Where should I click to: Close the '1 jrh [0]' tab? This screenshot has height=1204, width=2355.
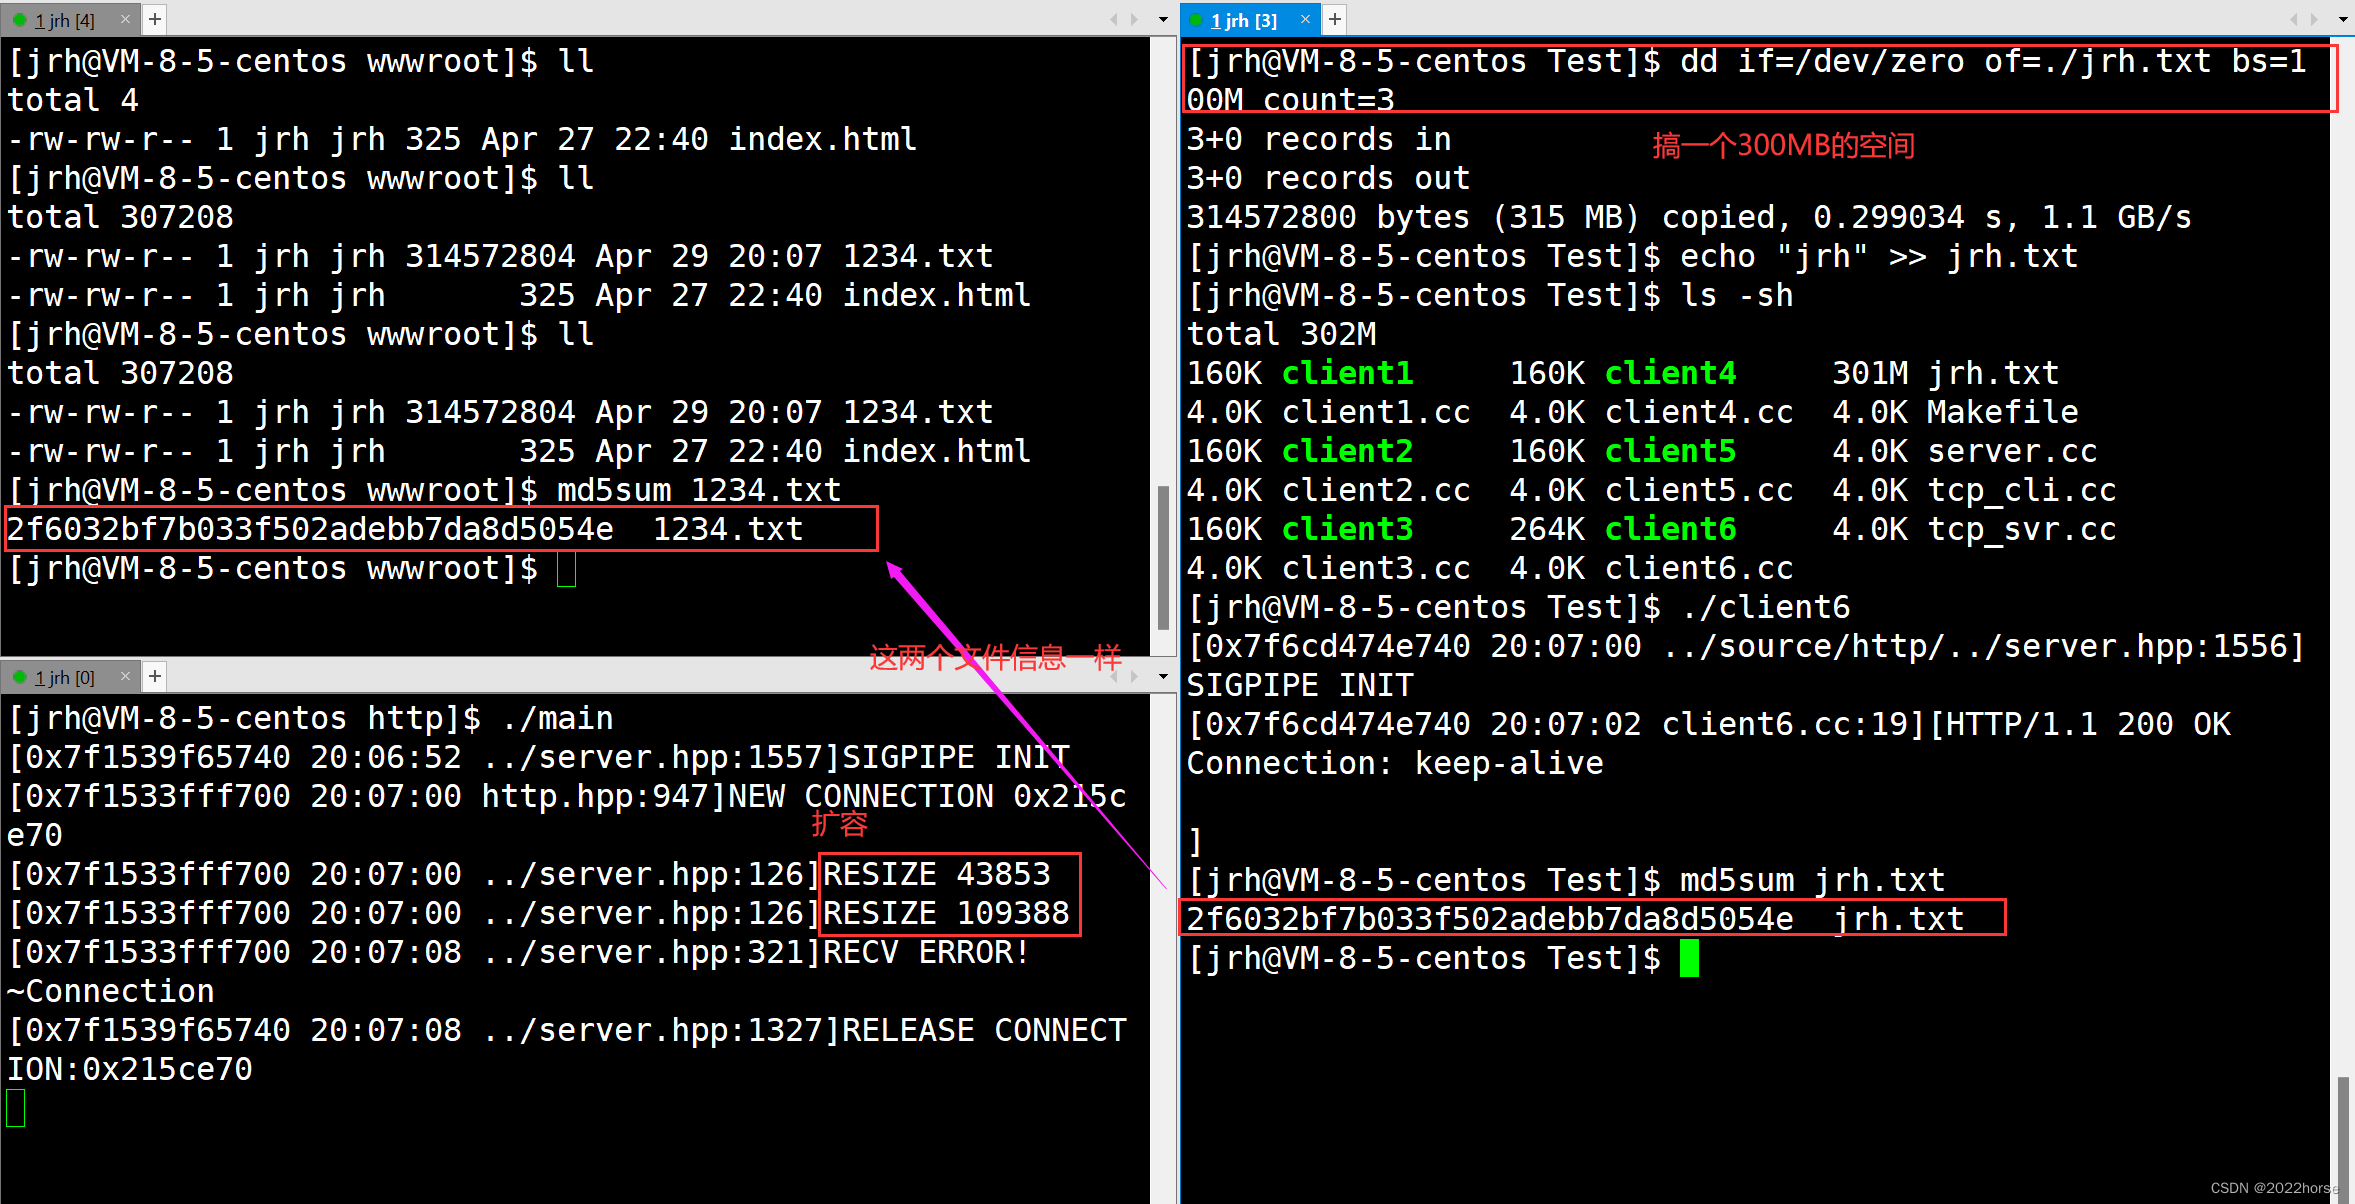tap(125, 677)
